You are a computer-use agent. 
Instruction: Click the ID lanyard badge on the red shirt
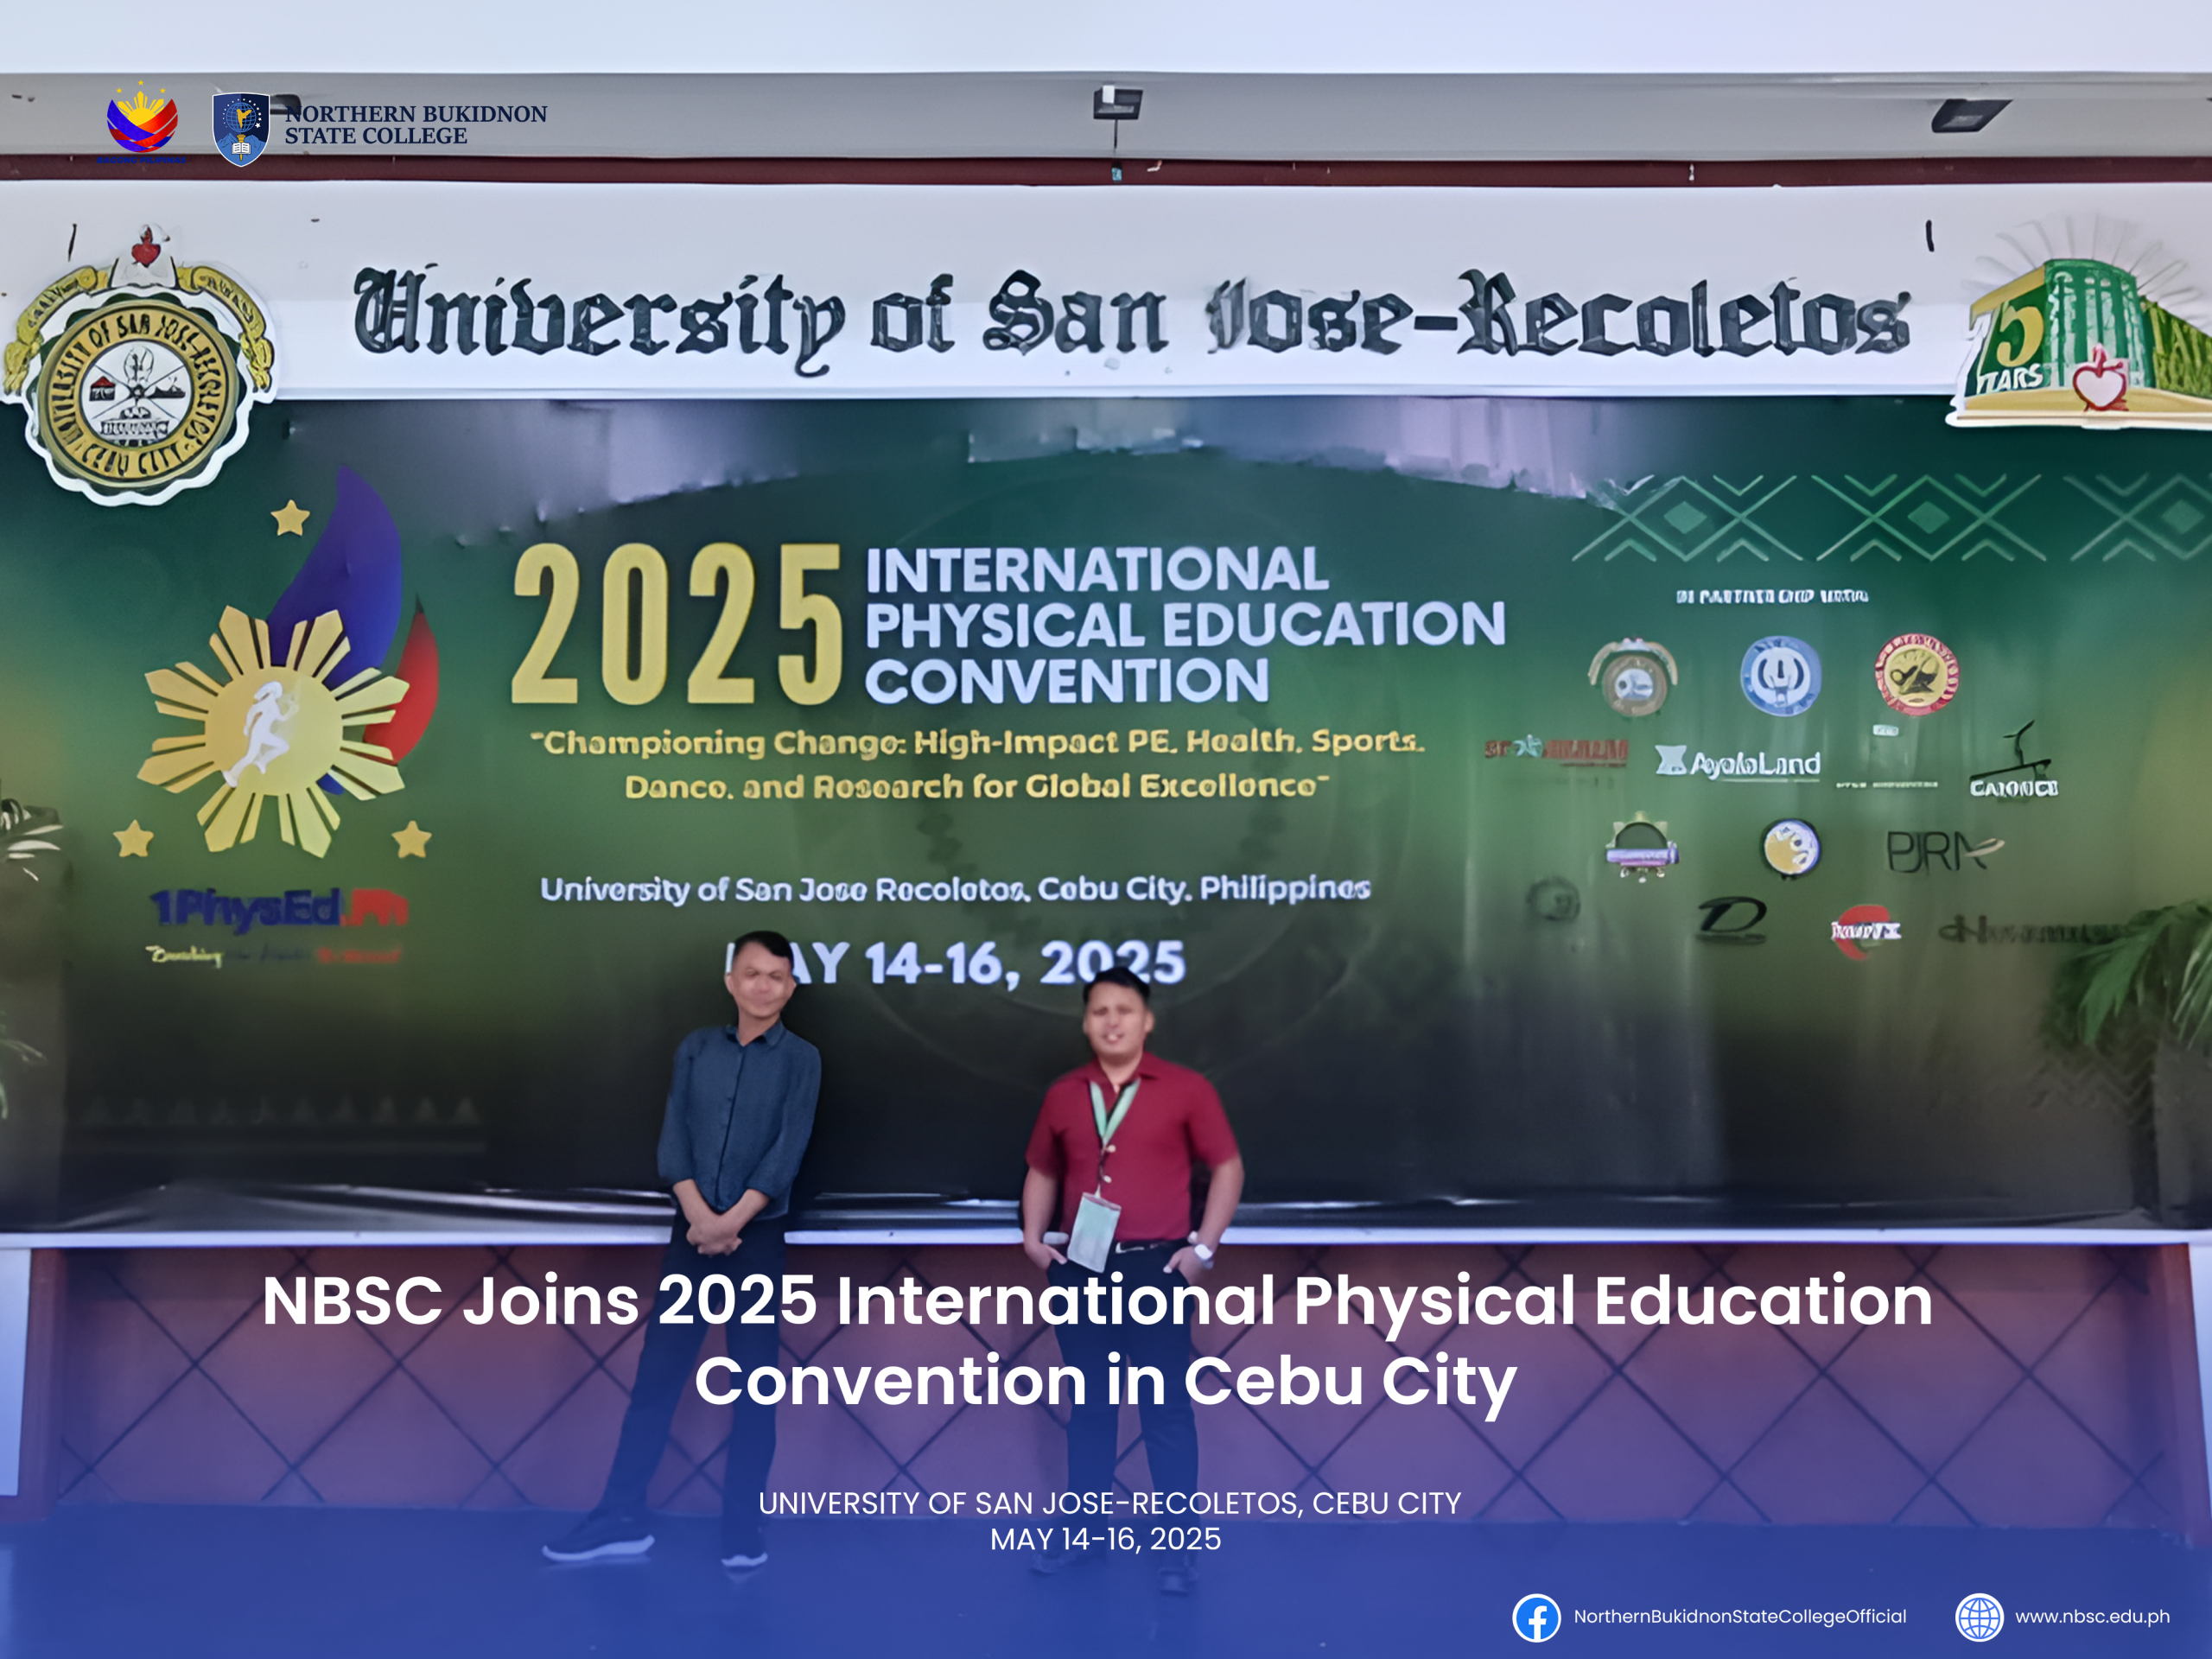(1093, 1231)
